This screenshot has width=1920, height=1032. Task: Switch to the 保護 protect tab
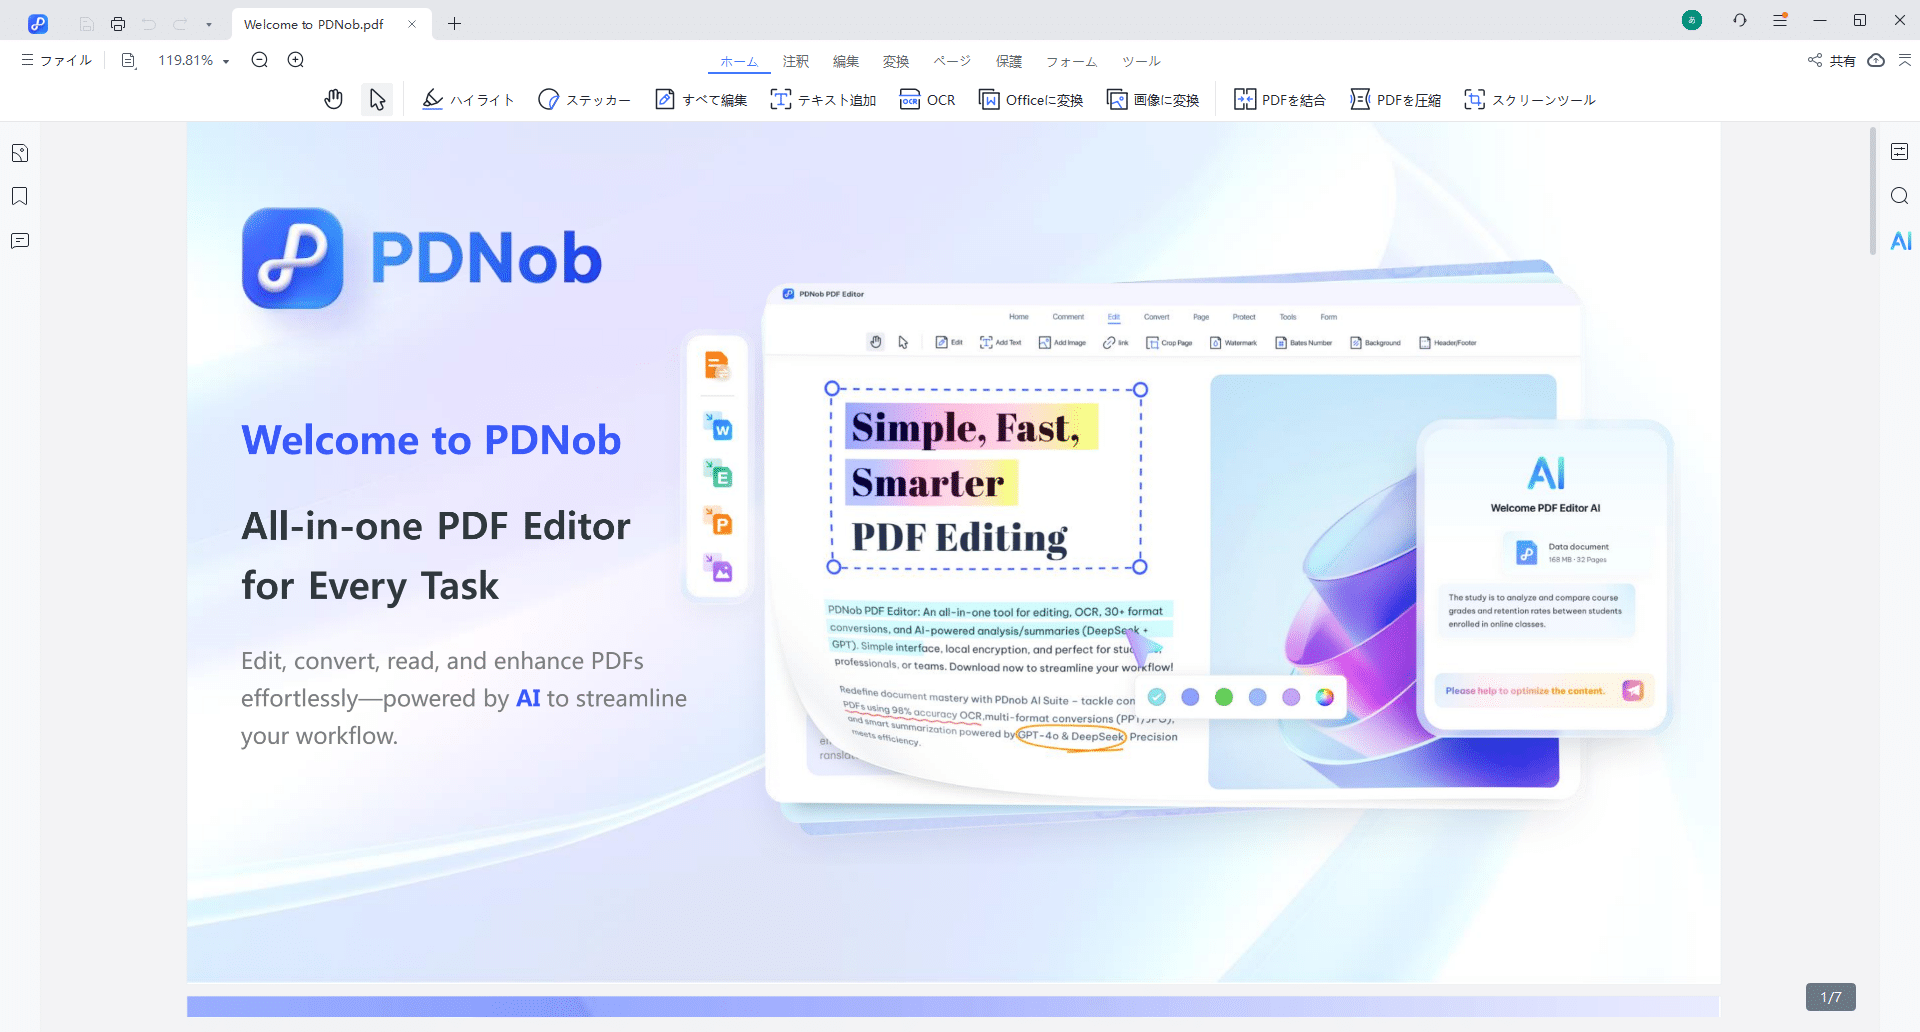(x=1009, y=61)
